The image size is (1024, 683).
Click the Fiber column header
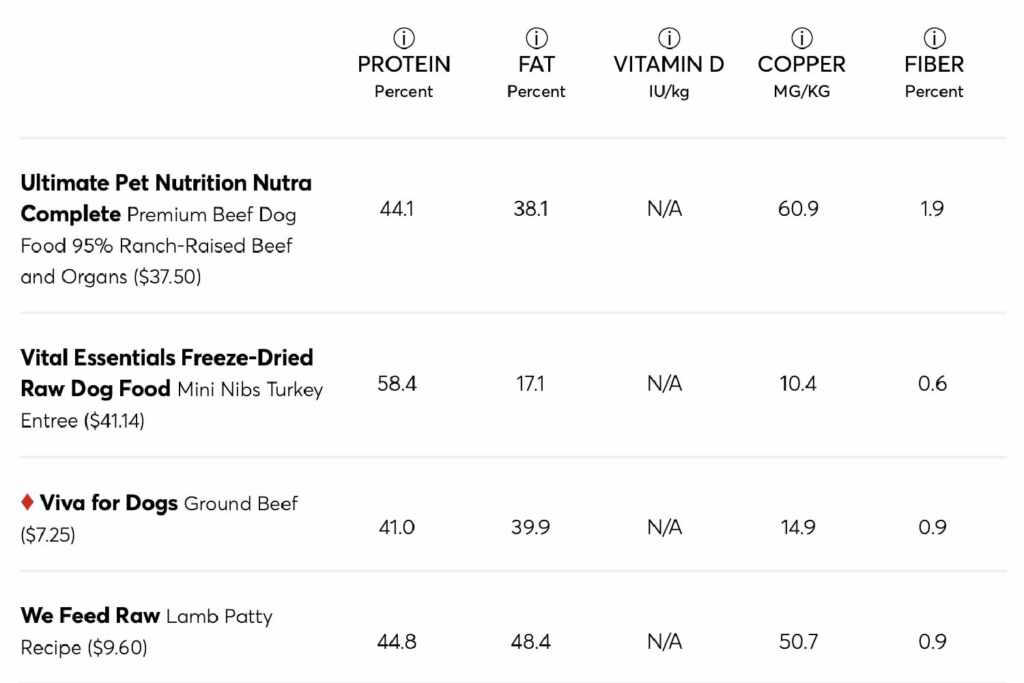(x=934, y=64)
